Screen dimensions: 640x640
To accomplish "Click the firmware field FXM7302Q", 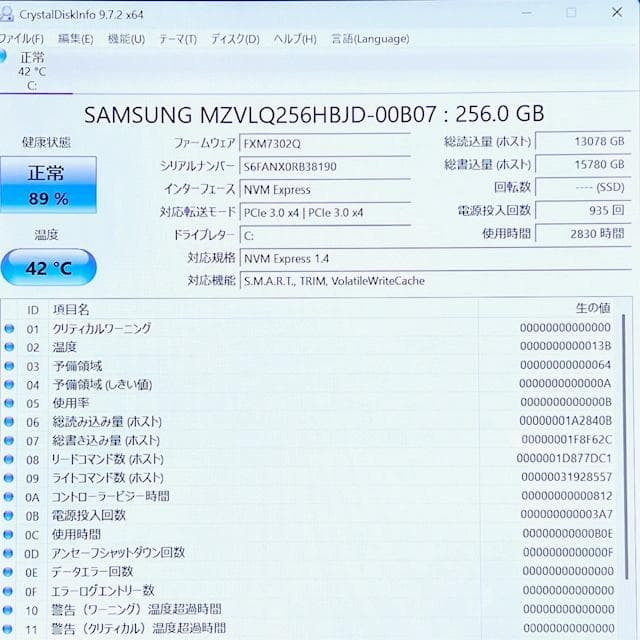I will pos(325,144).
